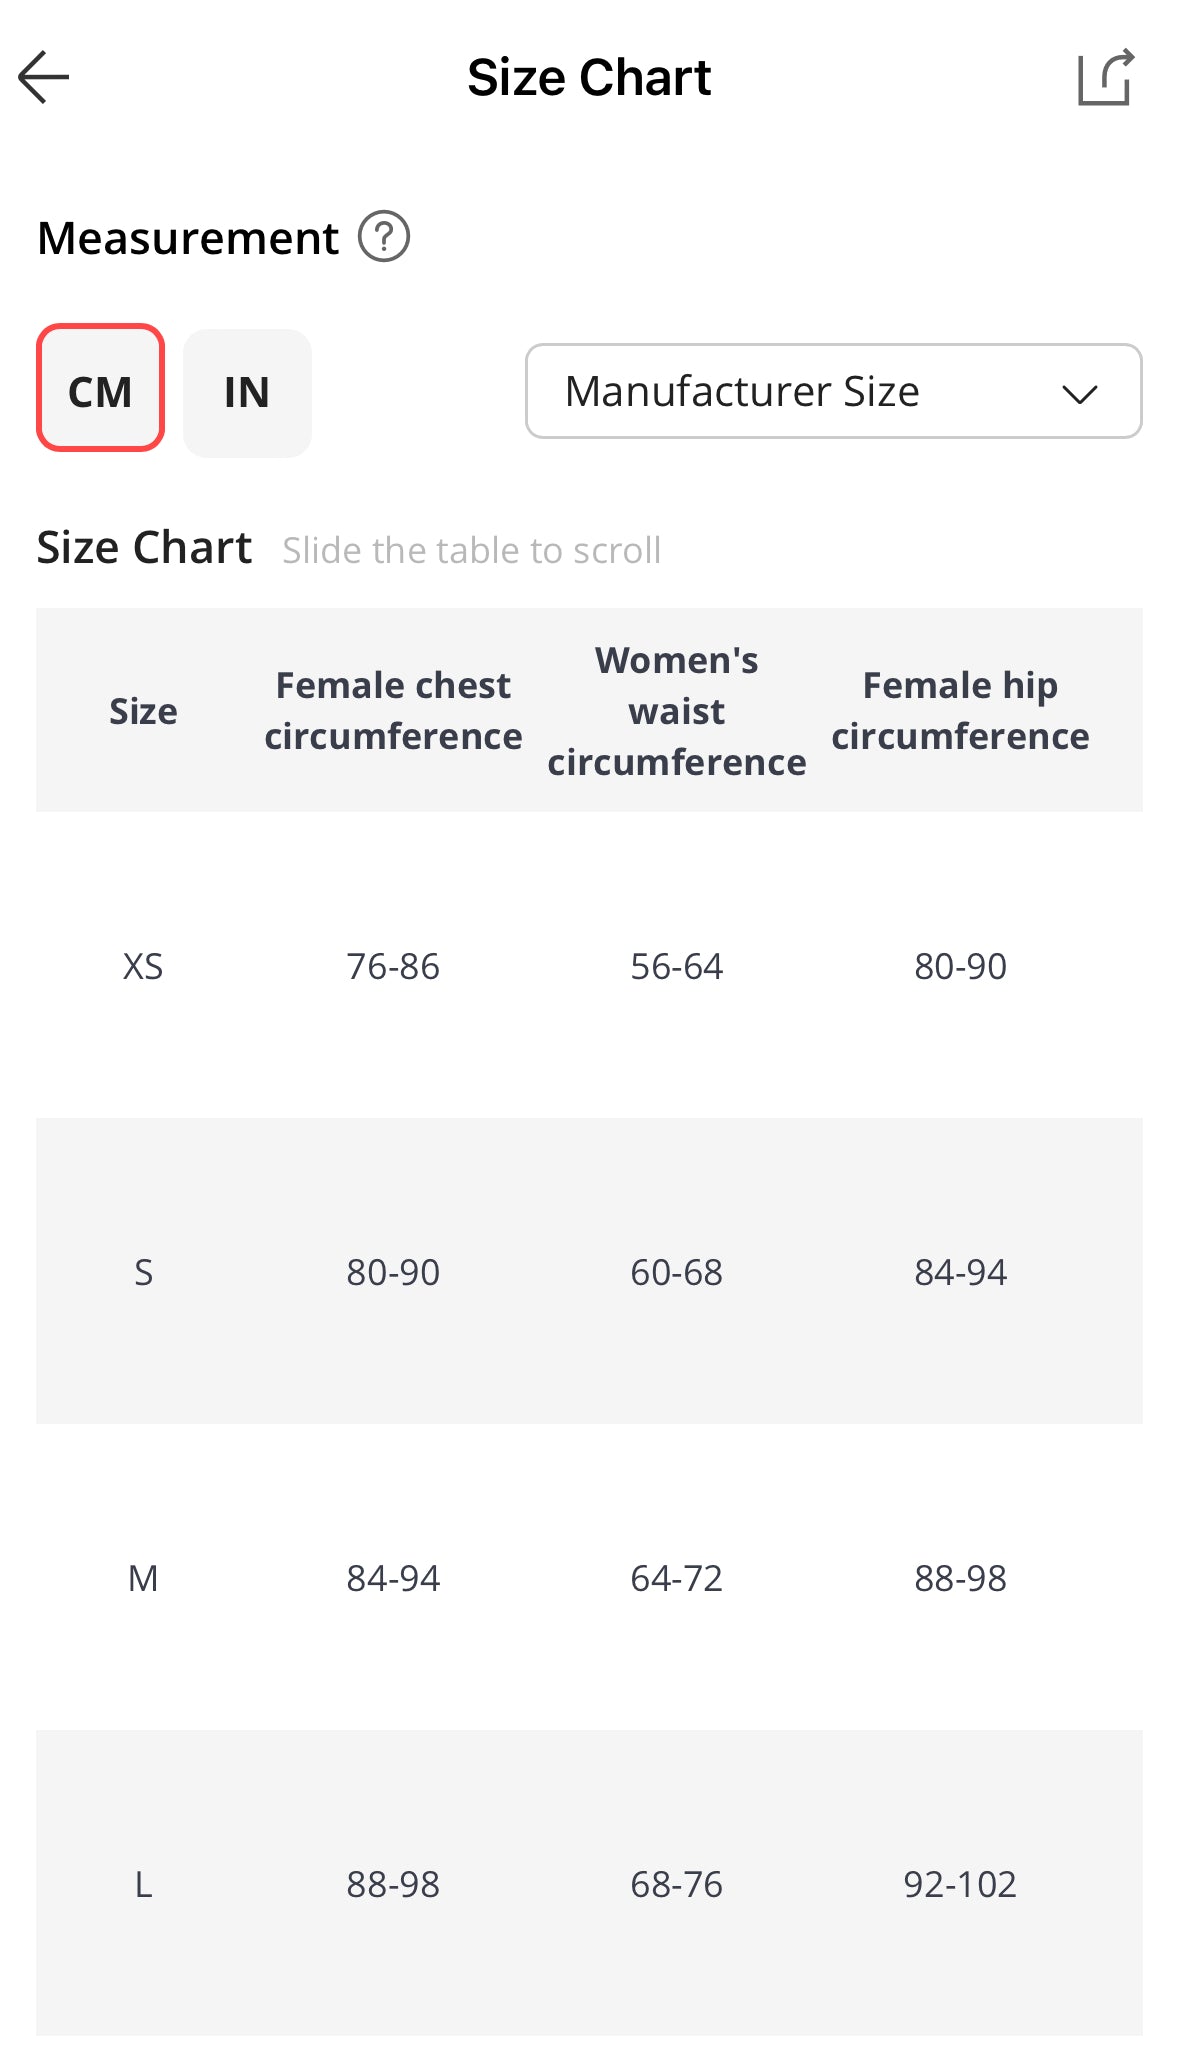Expand size type with chevron arrow
The width and height of the screenshot is (1179, 2055).
(x=1080, y=393)
